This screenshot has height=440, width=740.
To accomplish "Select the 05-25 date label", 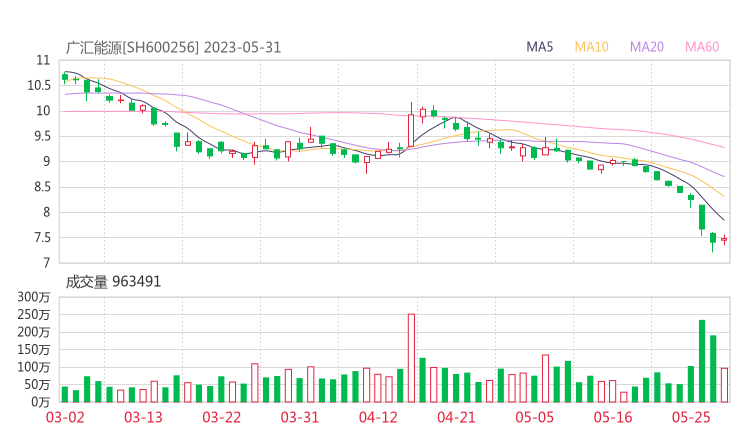I will click(691, 417).
